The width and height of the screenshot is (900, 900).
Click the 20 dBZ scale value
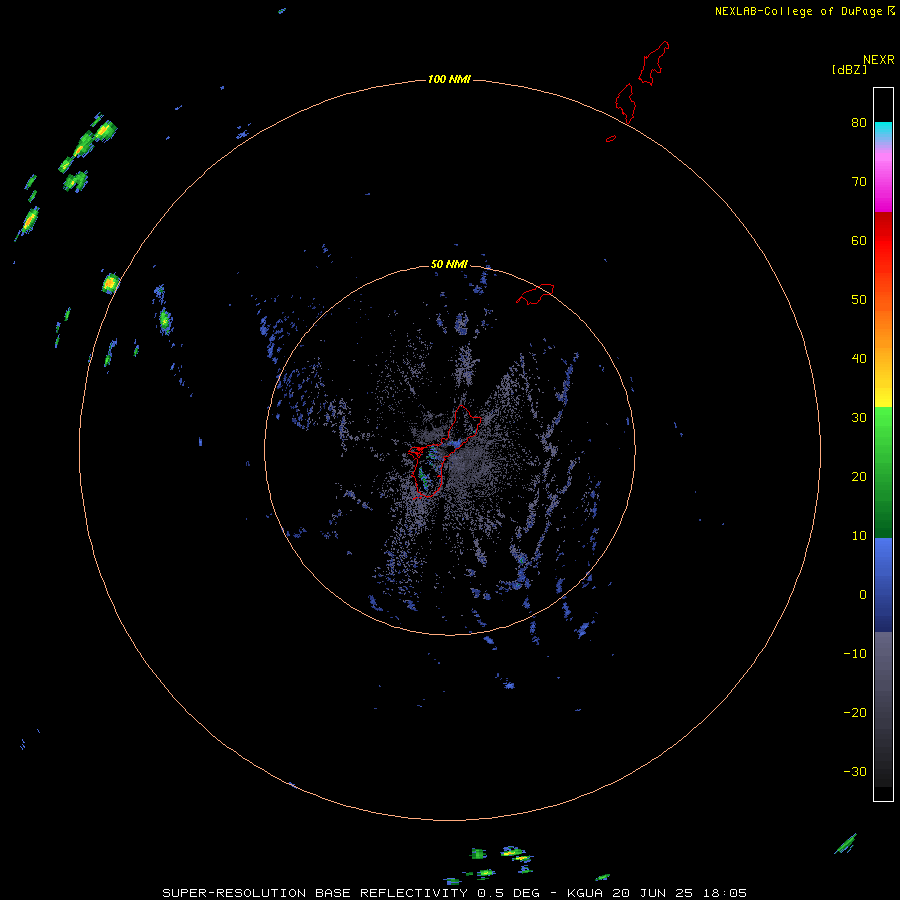click(859, 477)
